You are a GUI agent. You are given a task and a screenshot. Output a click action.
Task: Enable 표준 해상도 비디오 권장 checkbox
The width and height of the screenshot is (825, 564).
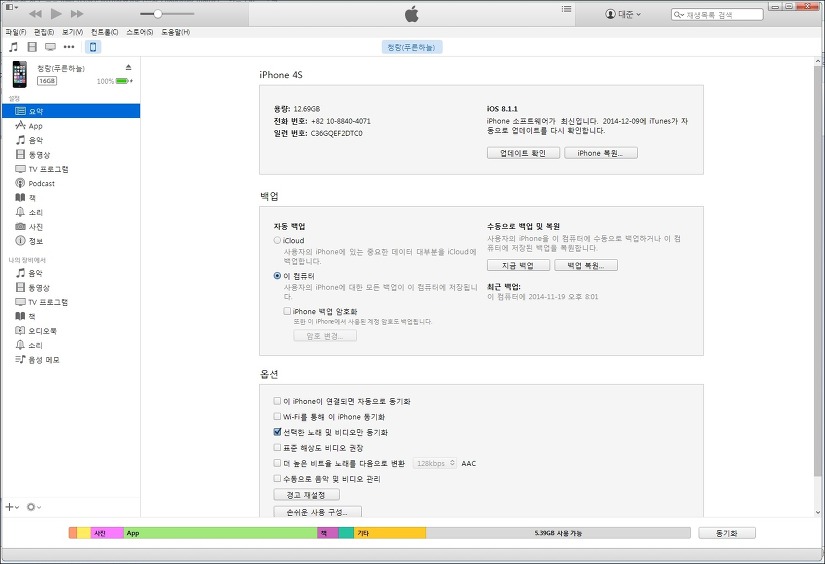pyautogui.click(x=277, y=448)
